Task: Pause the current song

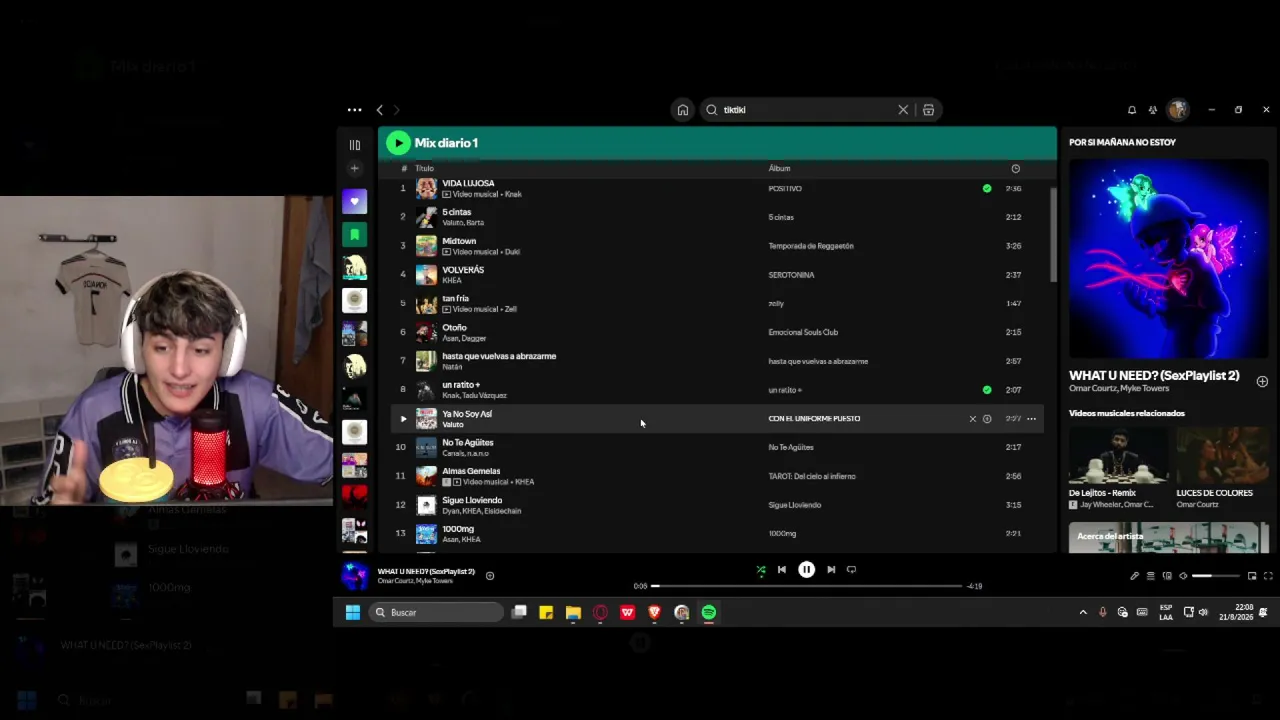Action: click(x=806, y=570)
